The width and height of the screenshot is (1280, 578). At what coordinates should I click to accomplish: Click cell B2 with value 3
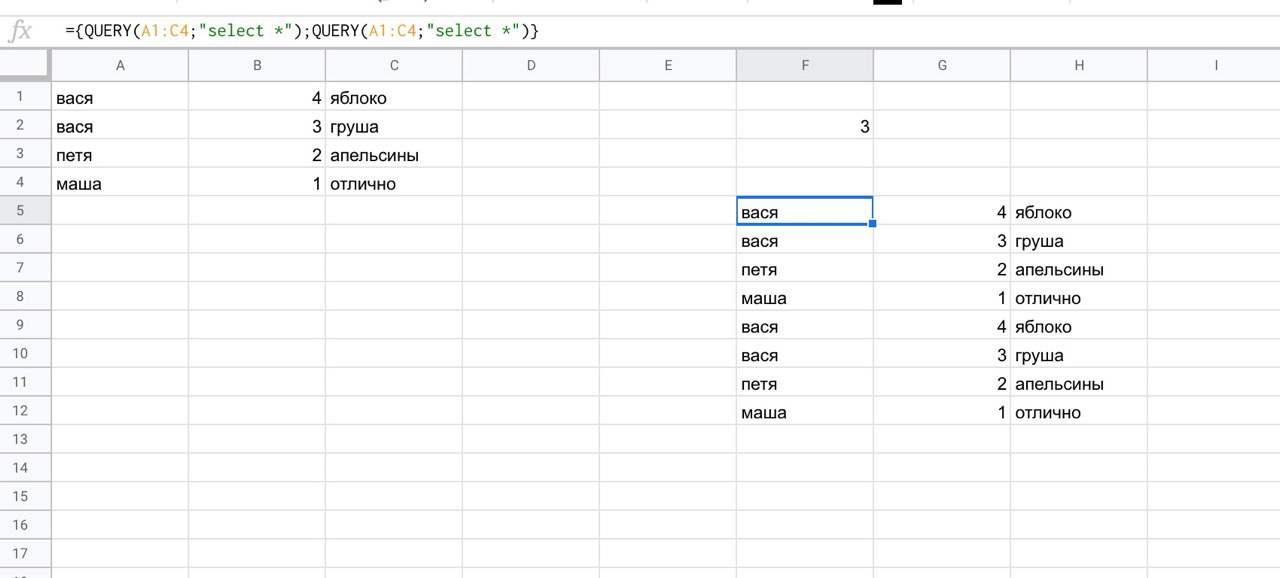coord(257,127)
